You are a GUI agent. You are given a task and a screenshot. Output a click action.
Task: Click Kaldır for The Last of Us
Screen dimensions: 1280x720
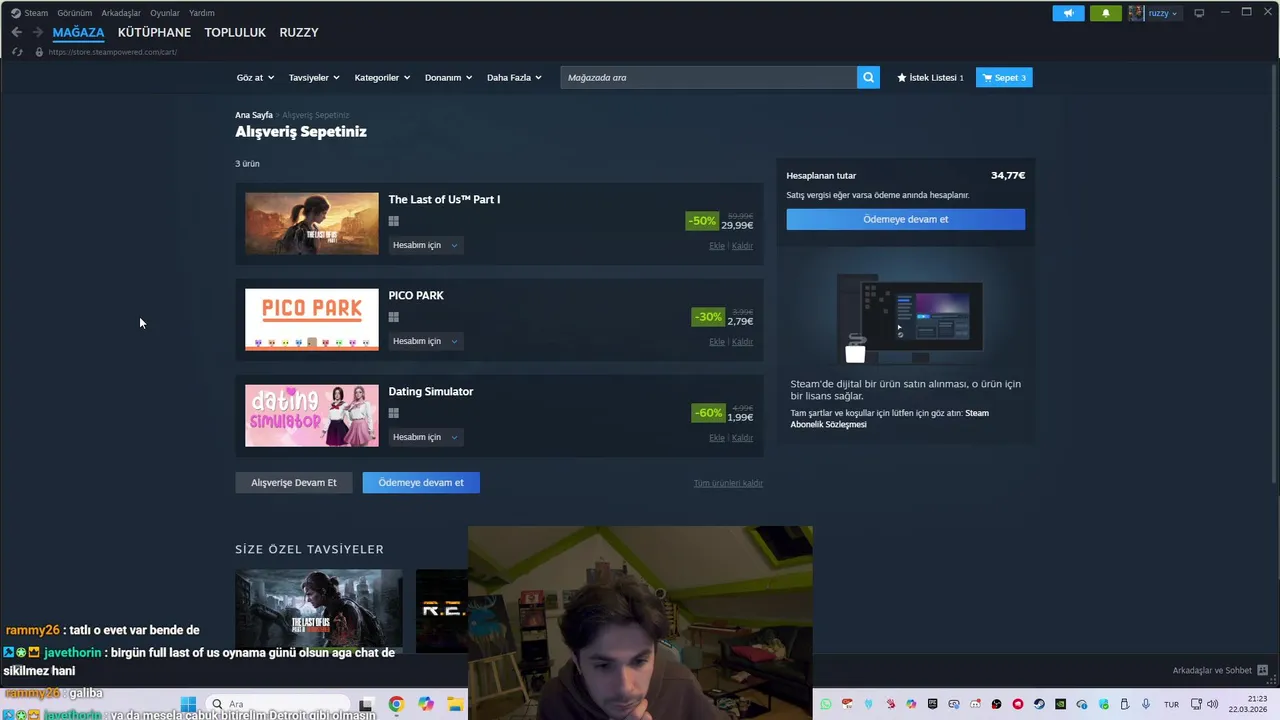(742, 245)
